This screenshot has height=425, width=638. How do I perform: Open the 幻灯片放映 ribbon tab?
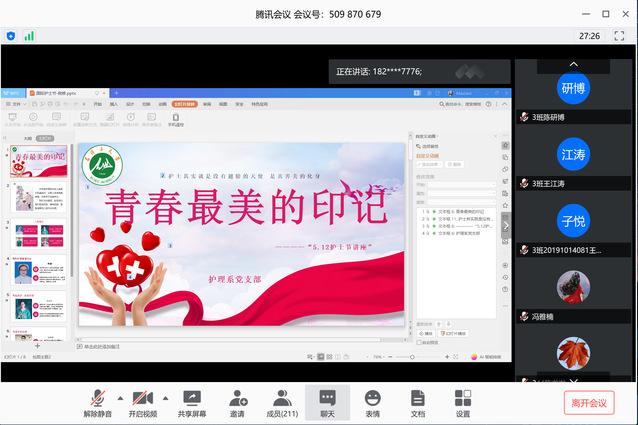pyautogui.click(x=184, y=103)
